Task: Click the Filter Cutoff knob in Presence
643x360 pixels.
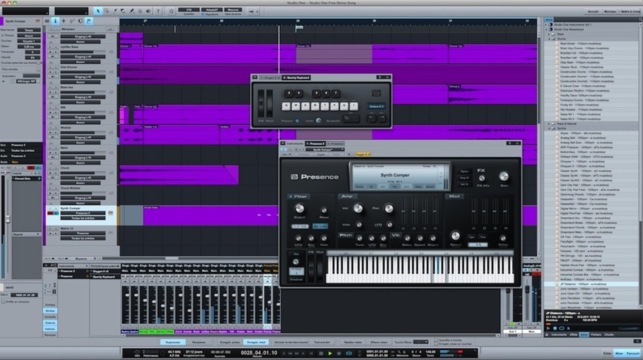Action: tap(300, 208)
